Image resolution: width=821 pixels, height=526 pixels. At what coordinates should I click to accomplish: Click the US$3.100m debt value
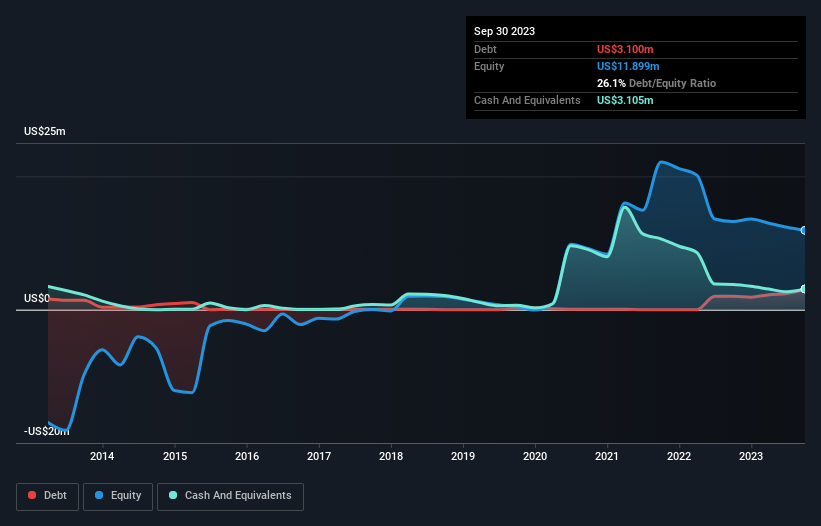[x=625, y=49]
